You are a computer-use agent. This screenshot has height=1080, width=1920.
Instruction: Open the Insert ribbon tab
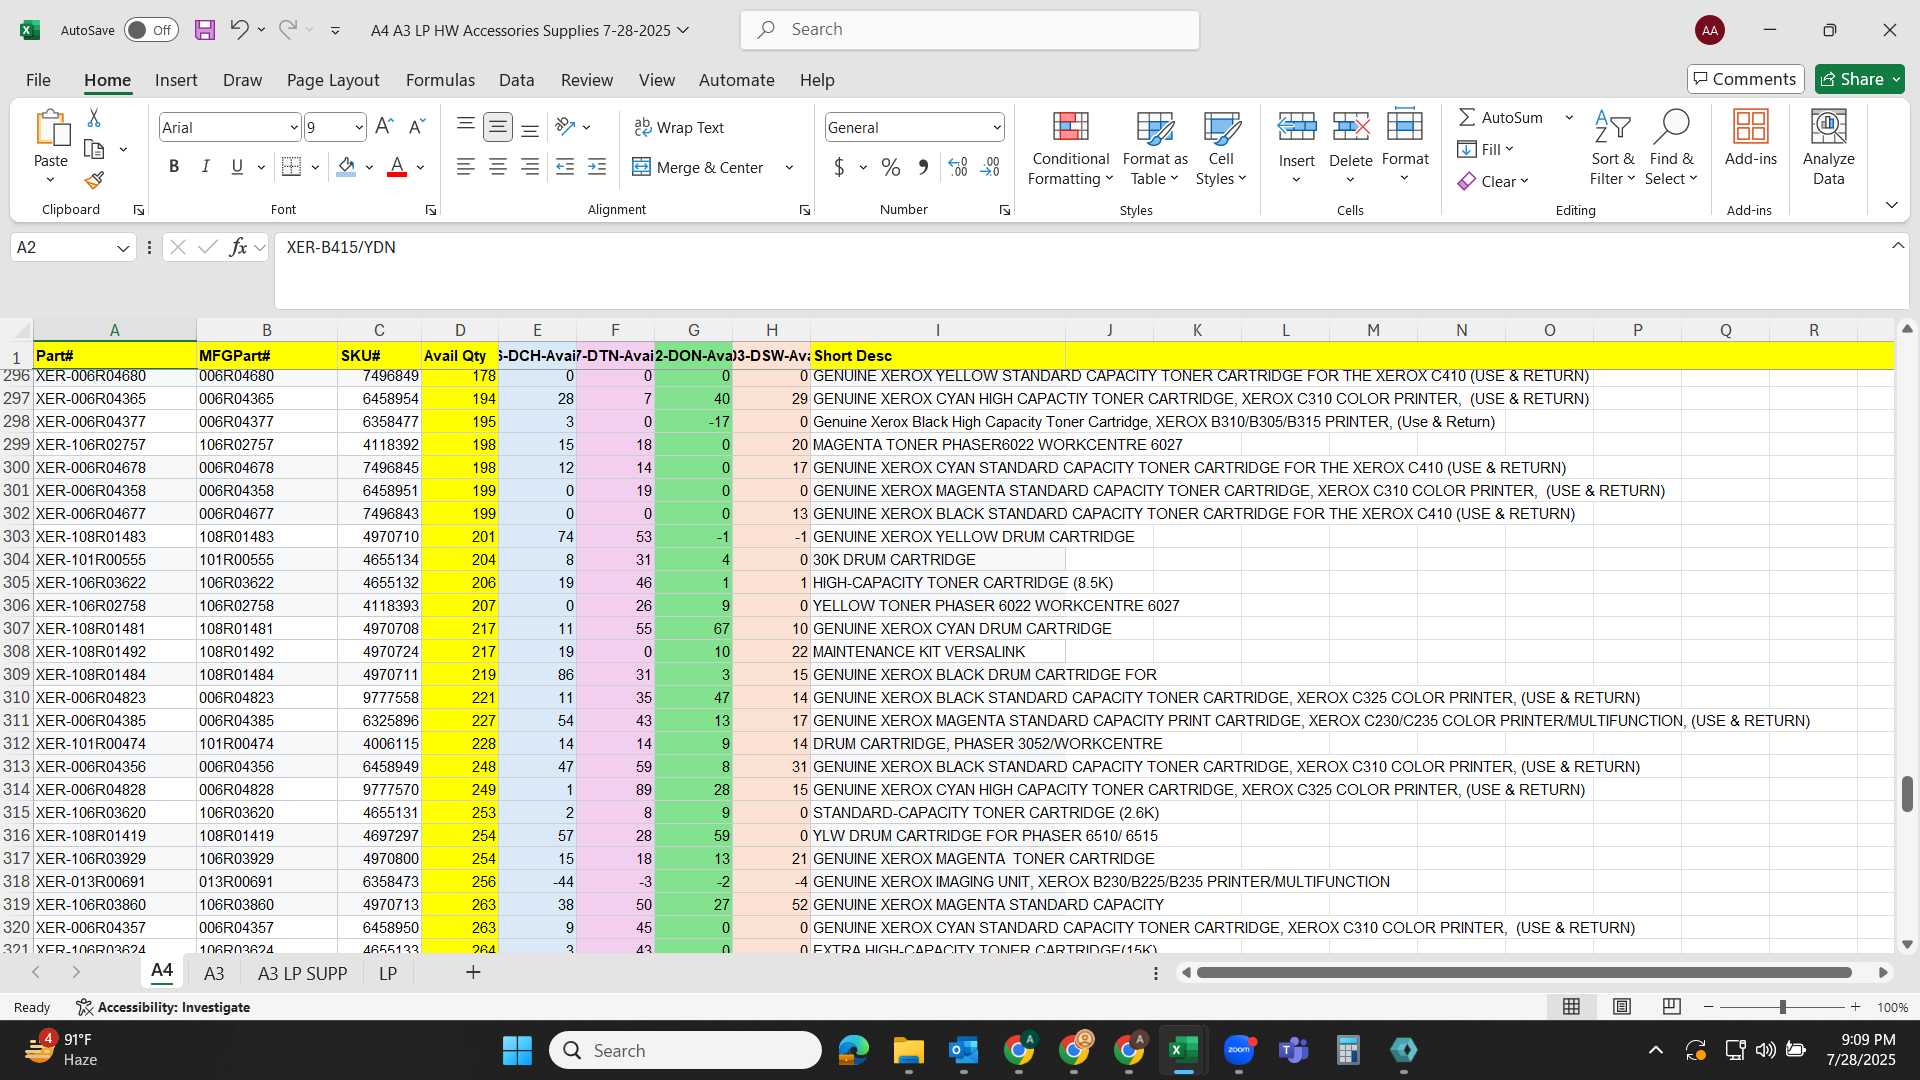pyautogui.click(x=176, y=80)
